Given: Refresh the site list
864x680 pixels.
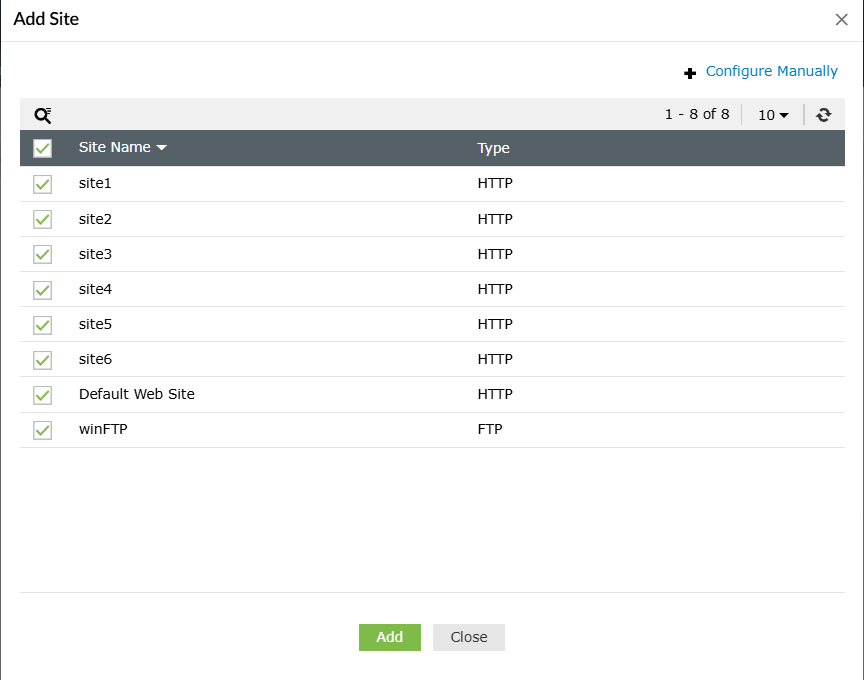Looking at the screenshot, I should point(823,114).
